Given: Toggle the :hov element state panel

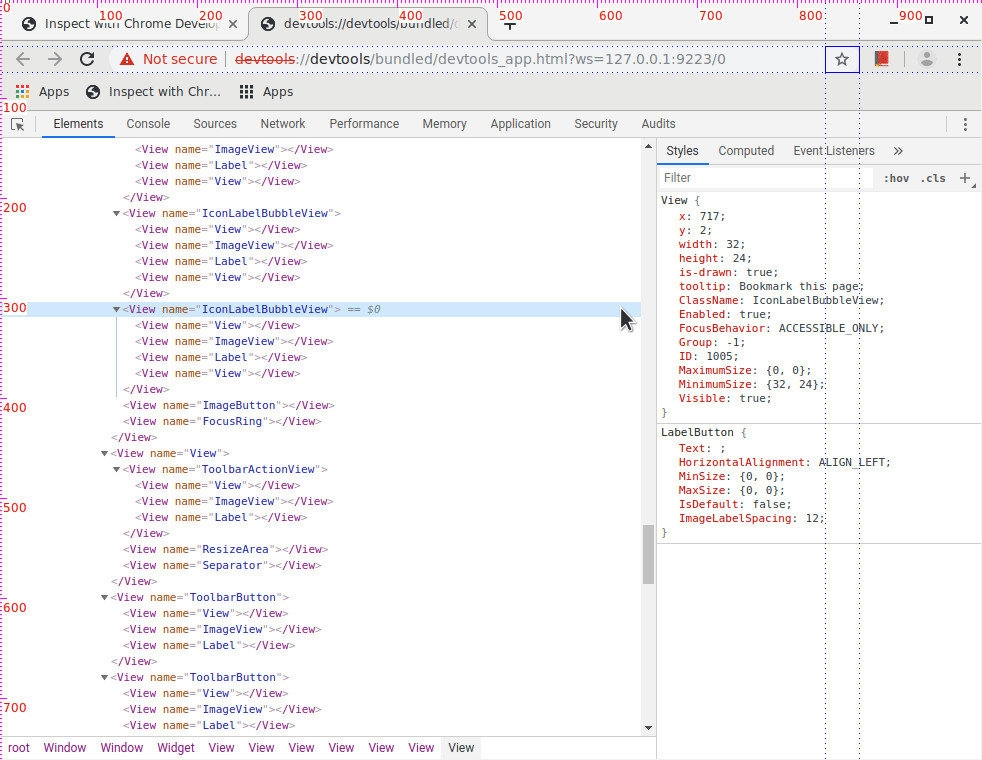Looking at the screenshot, I should pos(897,178).
